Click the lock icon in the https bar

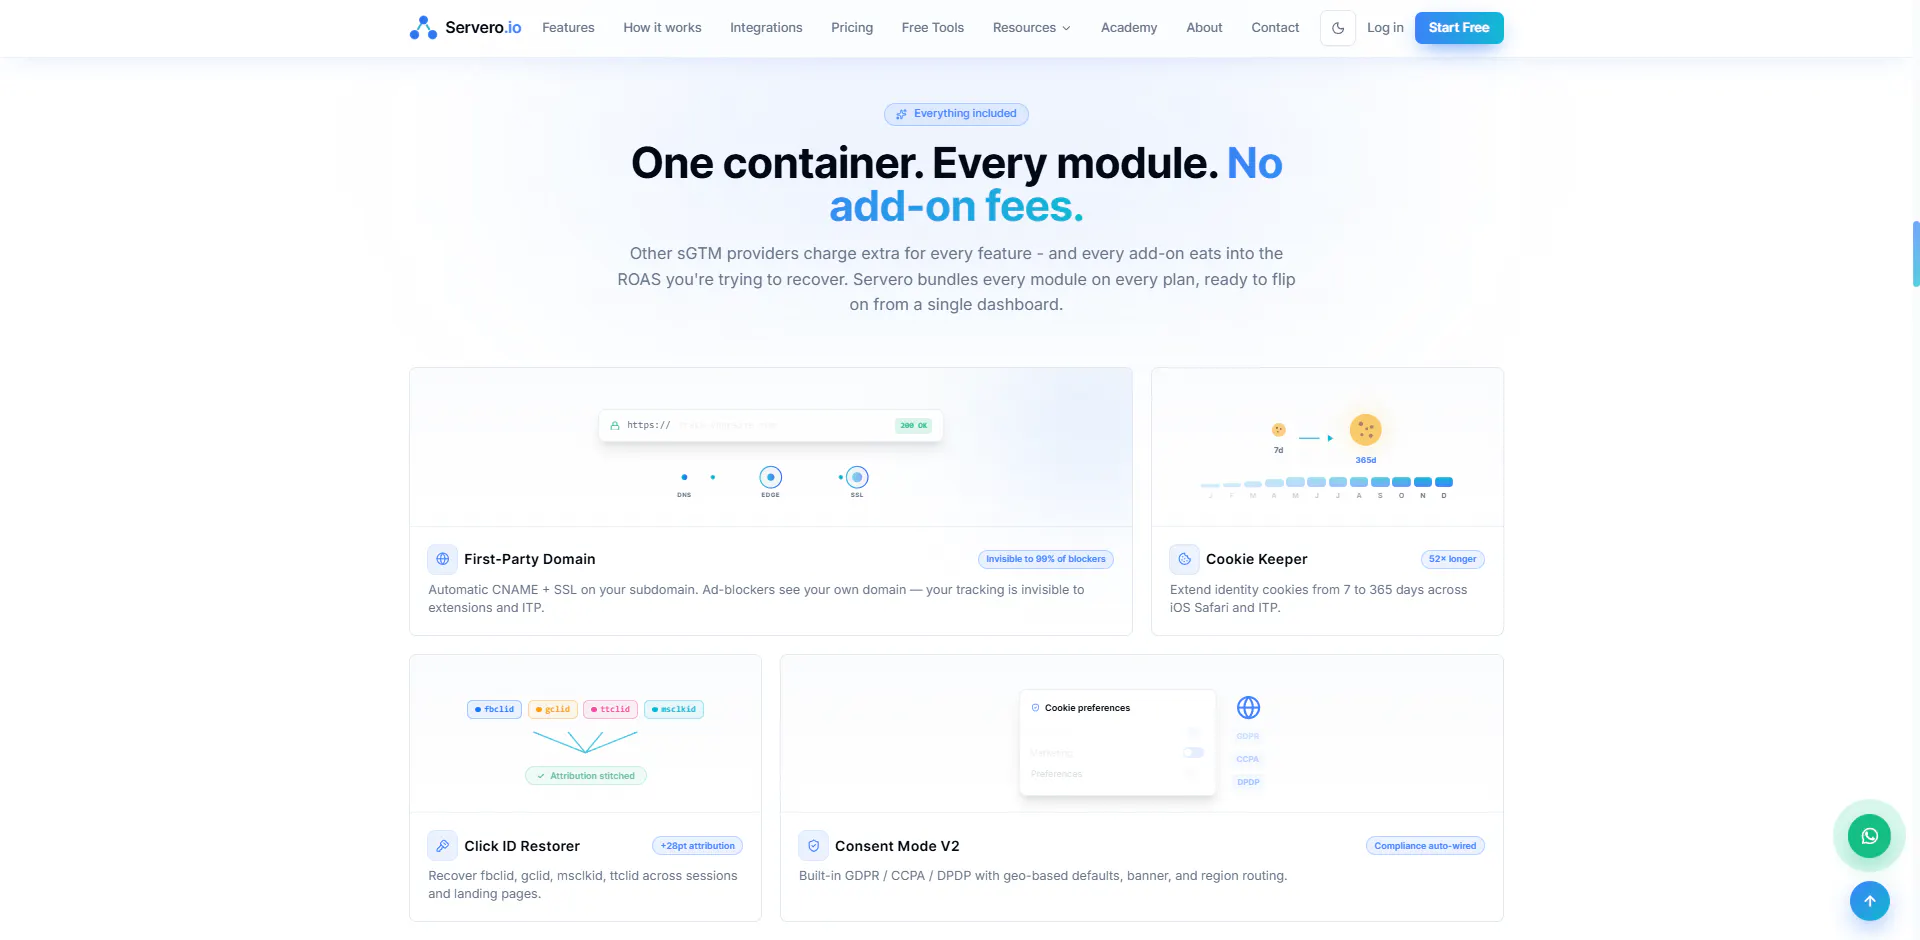615,425
